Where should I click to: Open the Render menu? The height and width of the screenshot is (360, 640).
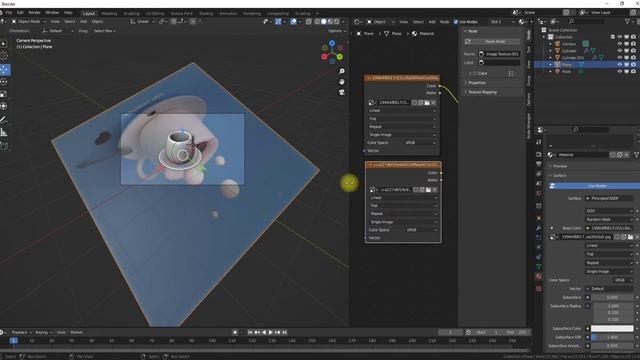(x=34, y=13)
